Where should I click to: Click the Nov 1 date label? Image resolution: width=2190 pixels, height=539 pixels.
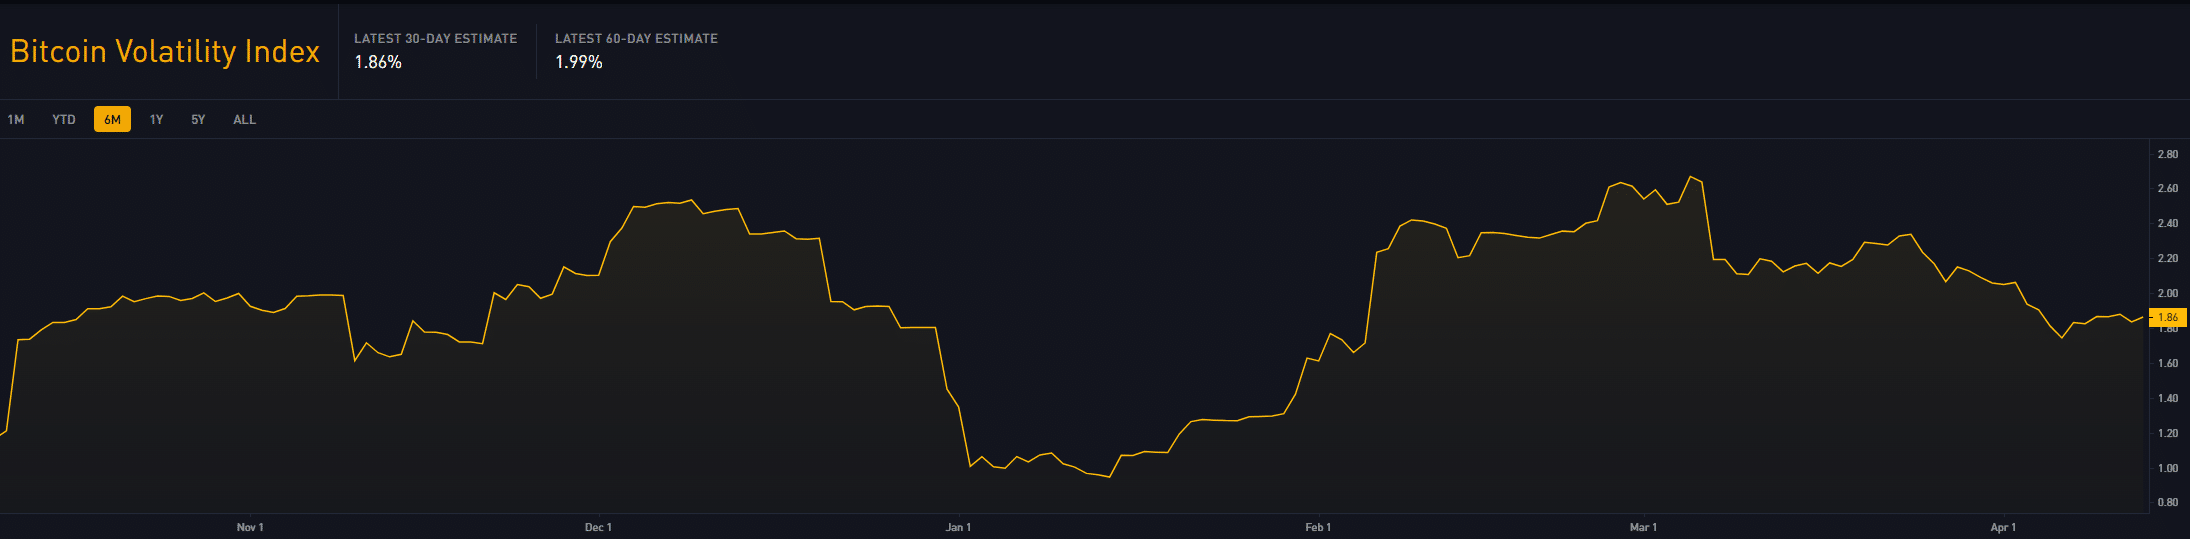pyautogui.click(x=250, y=527)
